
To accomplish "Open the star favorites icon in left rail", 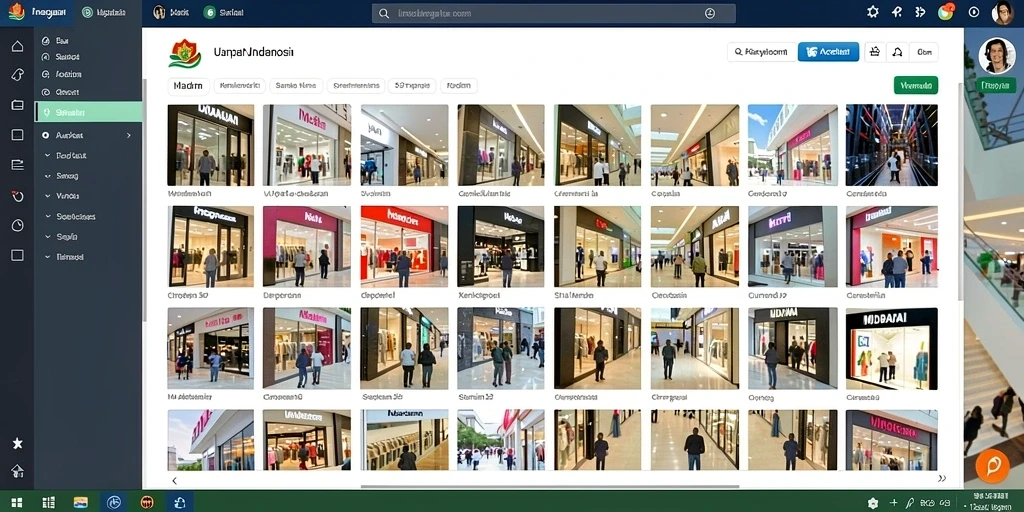I will [18, 443].
